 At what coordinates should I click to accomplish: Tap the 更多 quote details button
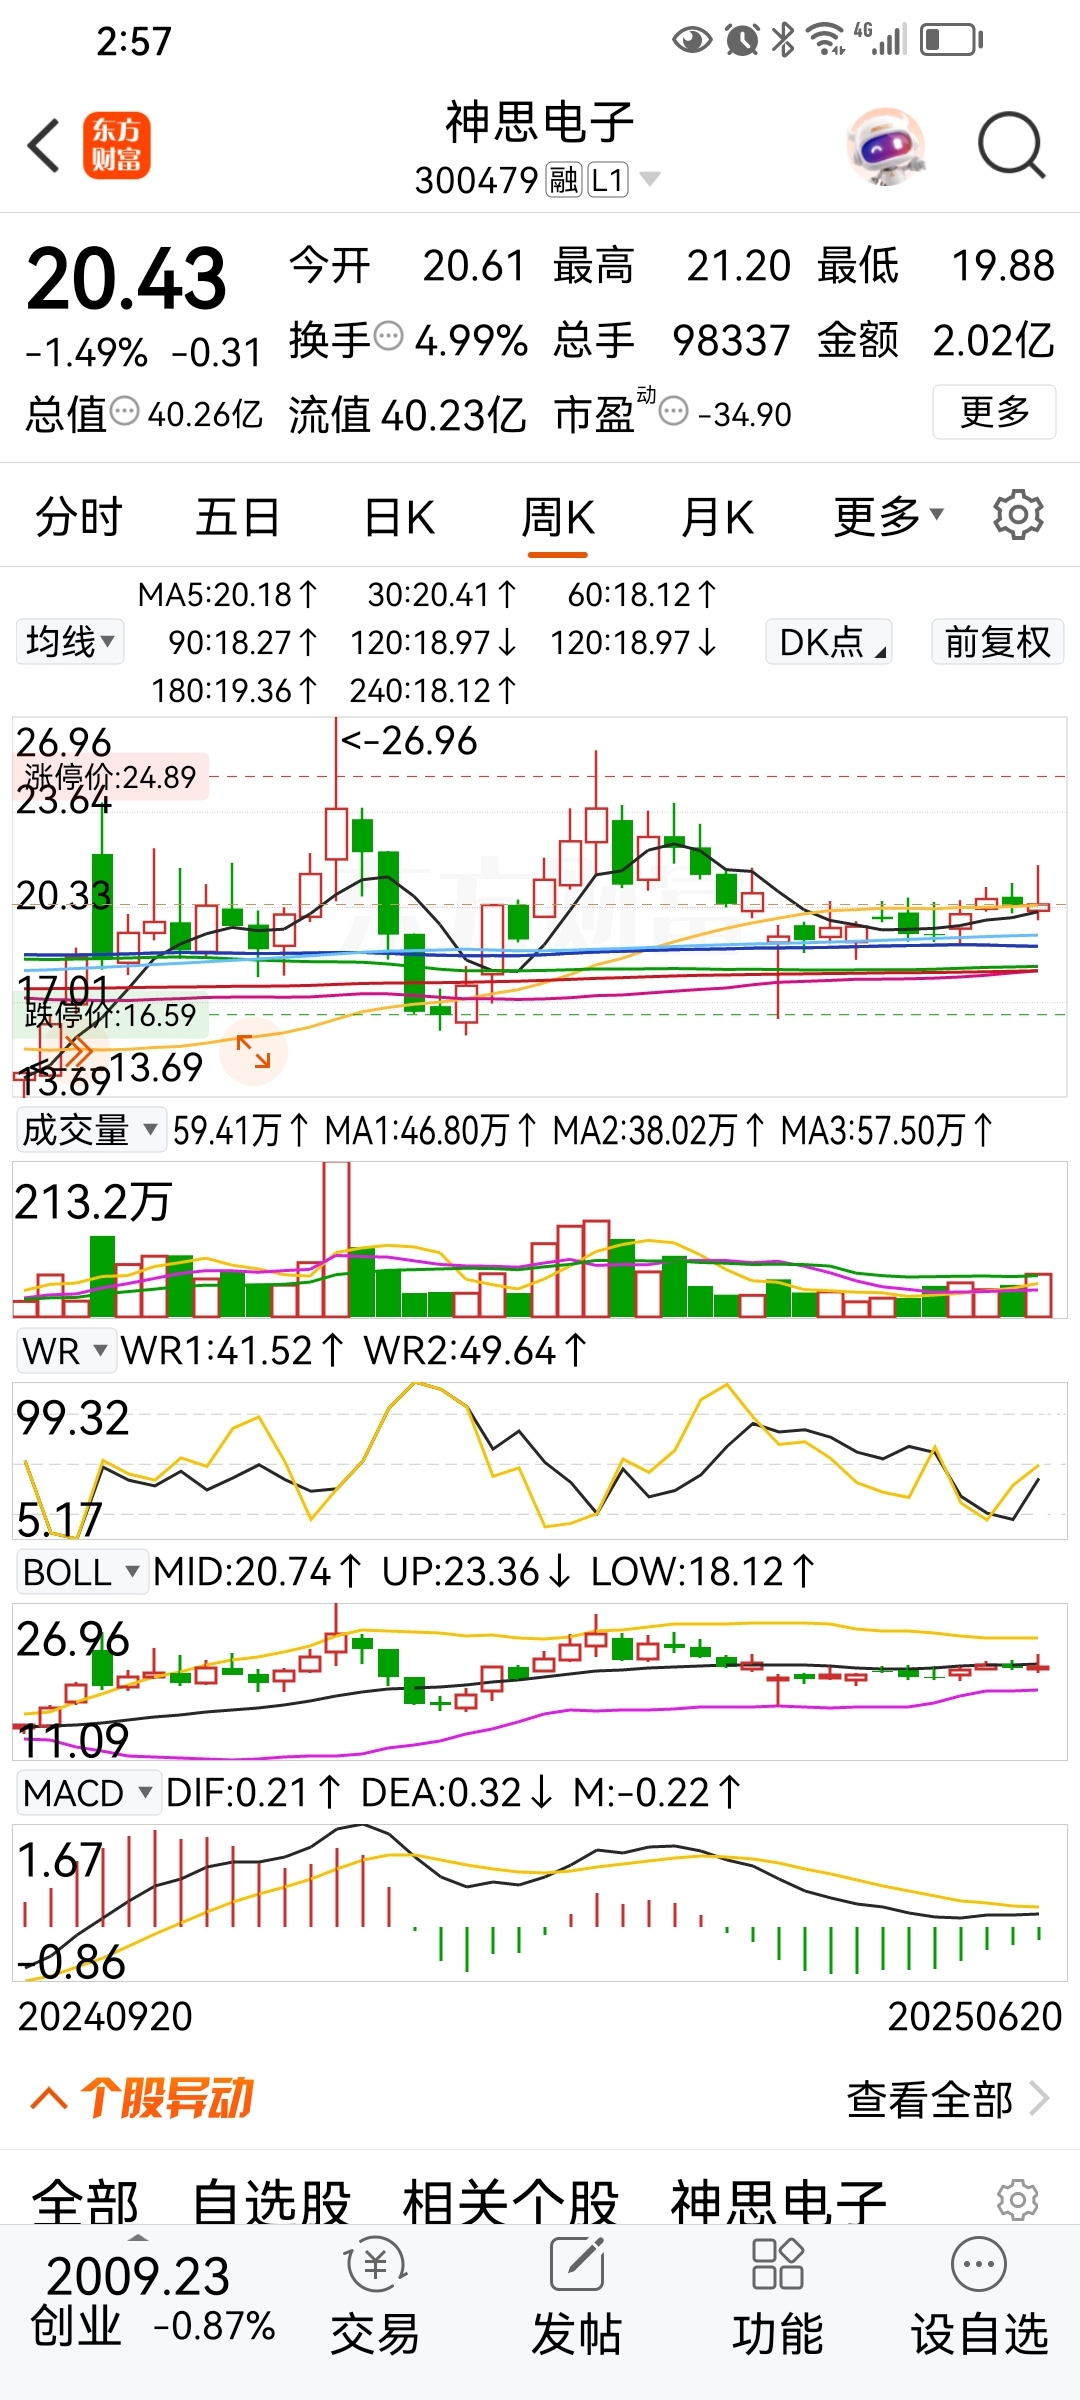point(994,411)
